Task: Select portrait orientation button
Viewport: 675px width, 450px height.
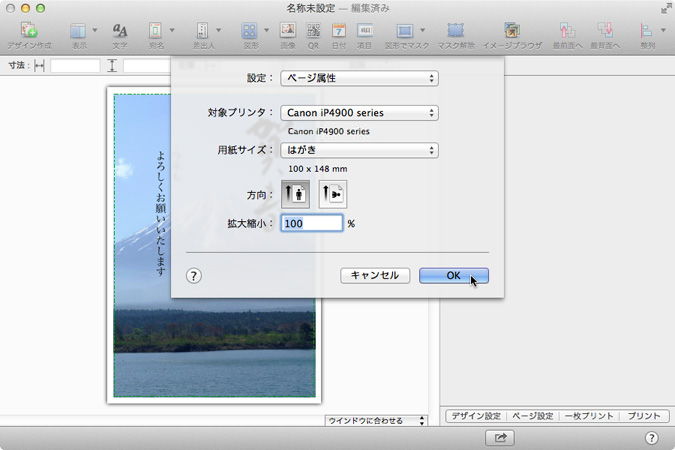Action: click(296, 195)
